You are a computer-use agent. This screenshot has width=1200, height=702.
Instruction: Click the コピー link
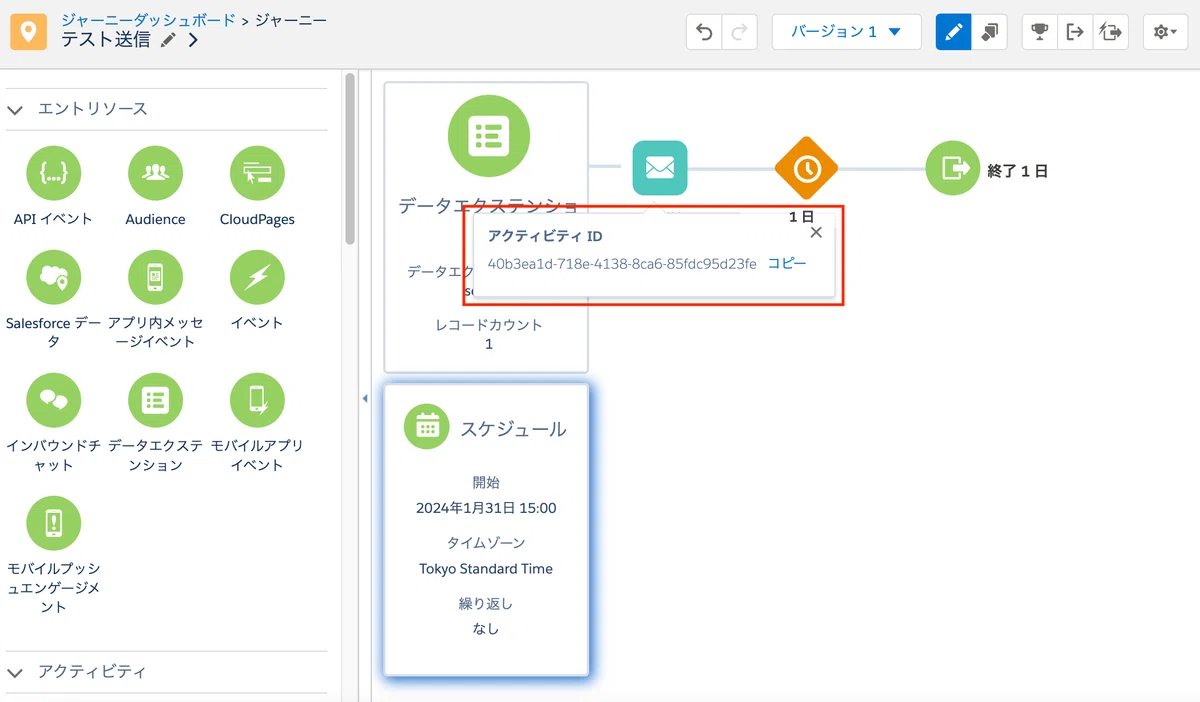tap(786, 263)
